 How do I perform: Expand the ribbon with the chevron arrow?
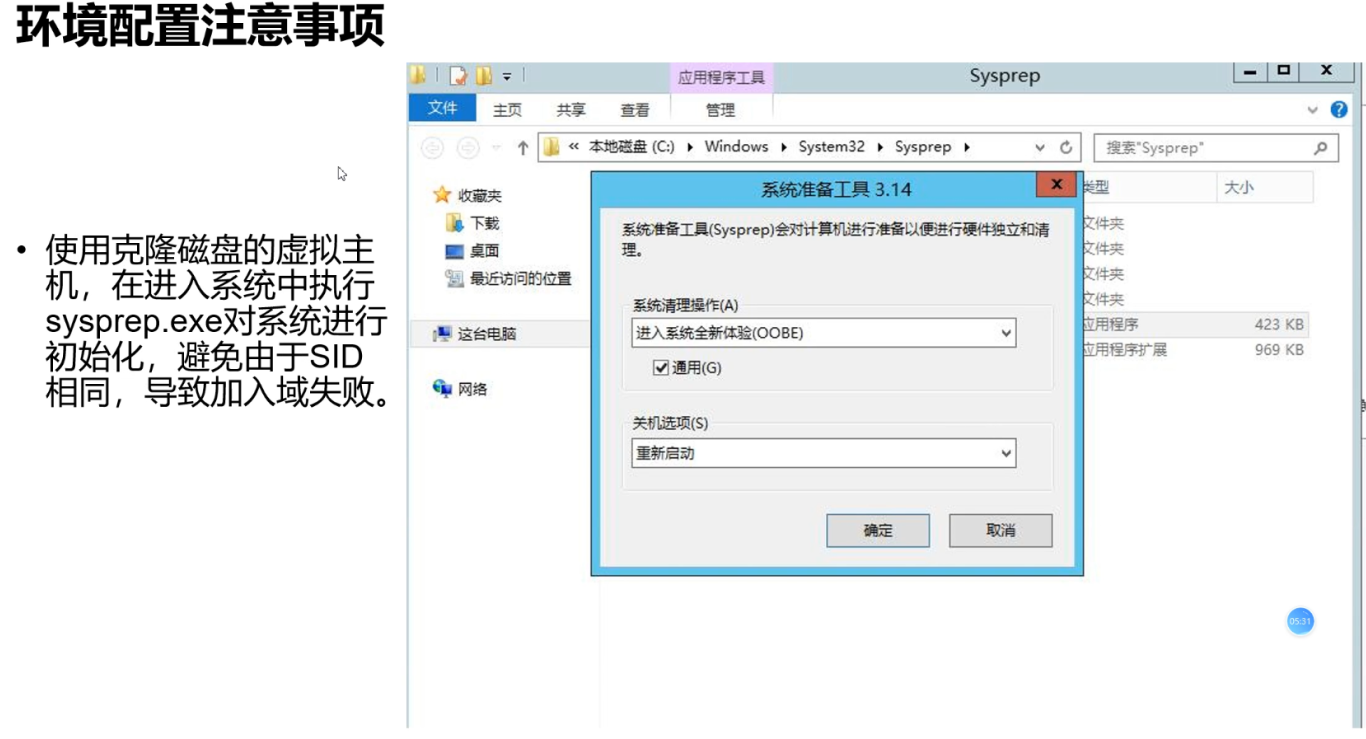click(x=1313, y=110)
